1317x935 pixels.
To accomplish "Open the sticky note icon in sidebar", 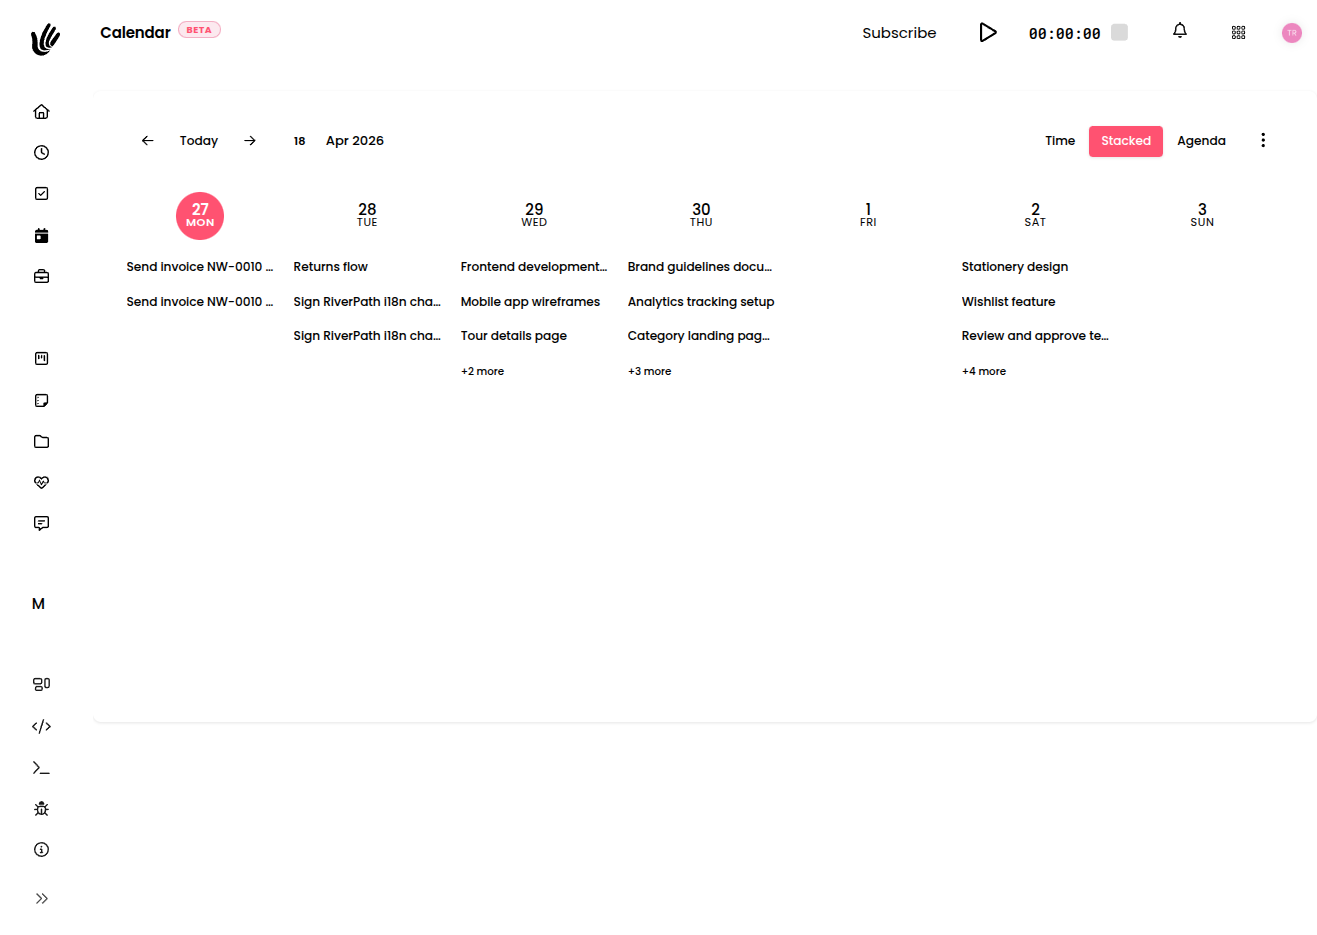I will click(x=41, y=401).
